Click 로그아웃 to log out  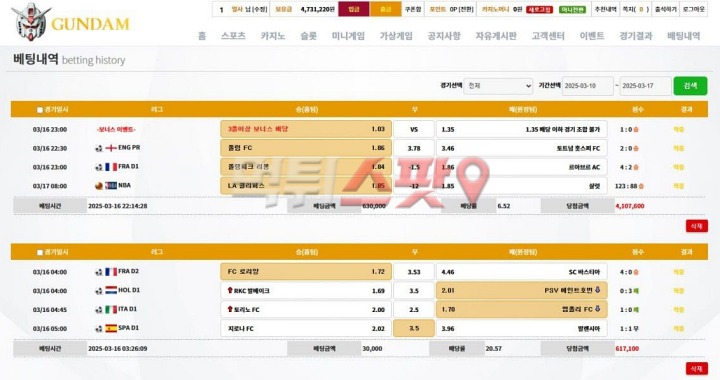click(x=693, y=9)
